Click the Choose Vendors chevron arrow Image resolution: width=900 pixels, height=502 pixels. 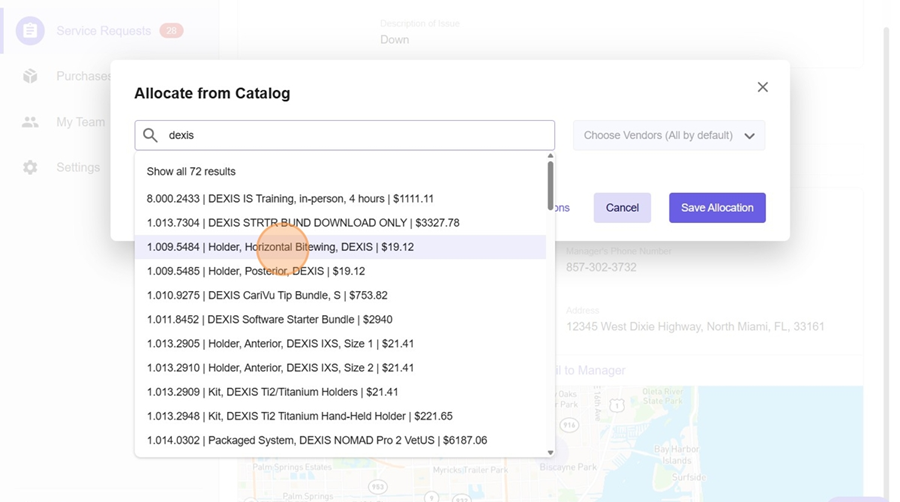coord(749,136)
